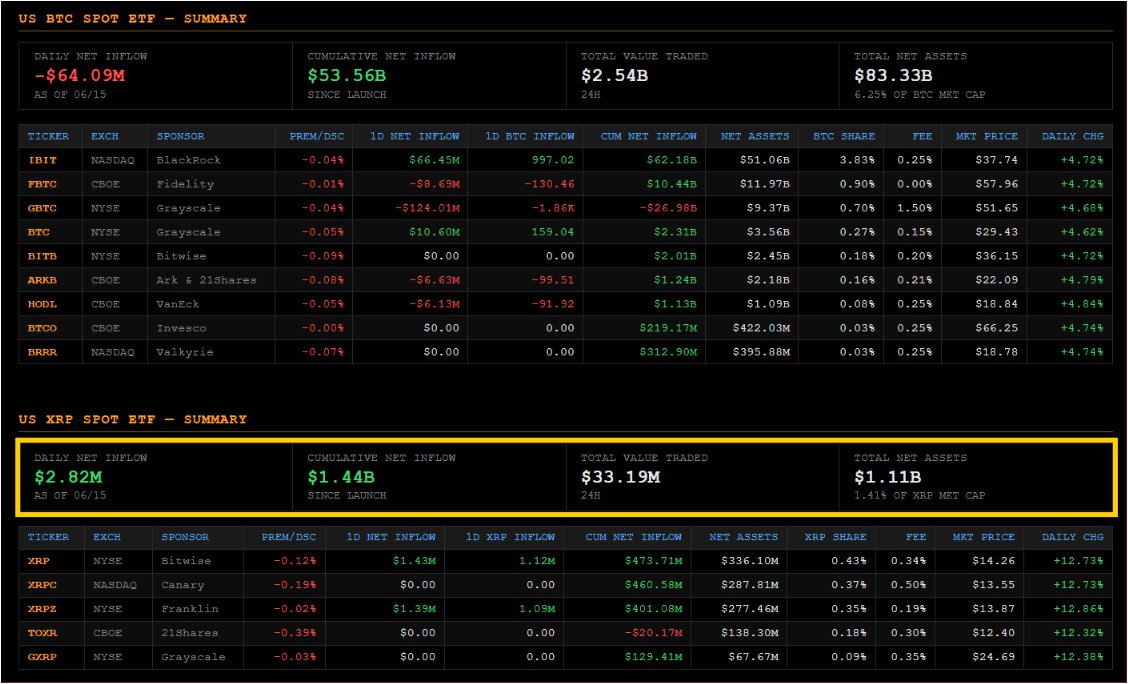Select the $422.03M net assets cell
1128x684 pixels.
coord(760,328)
